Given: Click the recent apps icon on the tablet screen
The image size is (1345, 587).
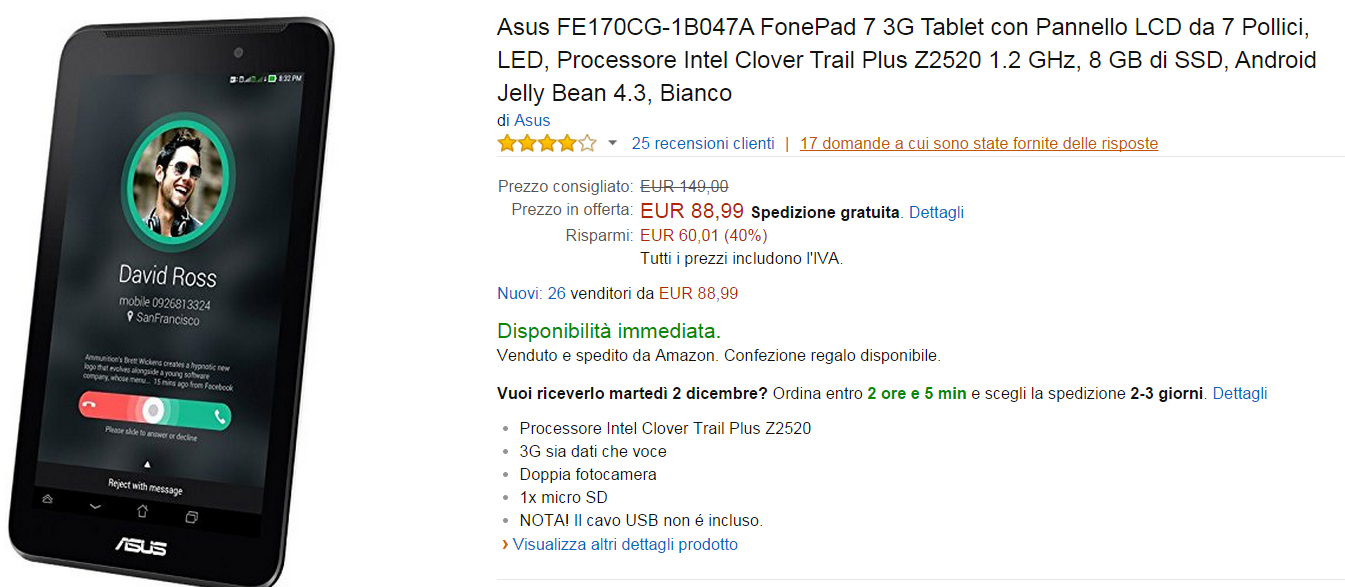Looking at the screenshot, I should click(x=192, y=515).
